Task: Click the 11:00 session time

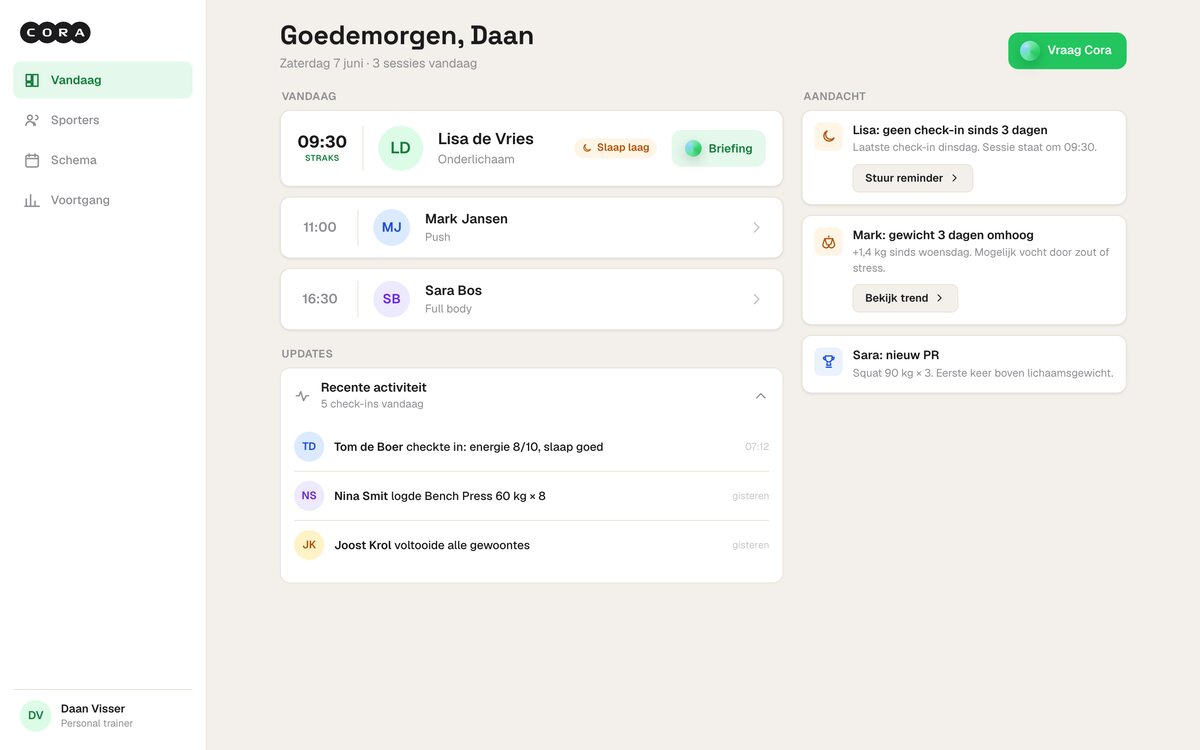Action: [x=320, y=228]
